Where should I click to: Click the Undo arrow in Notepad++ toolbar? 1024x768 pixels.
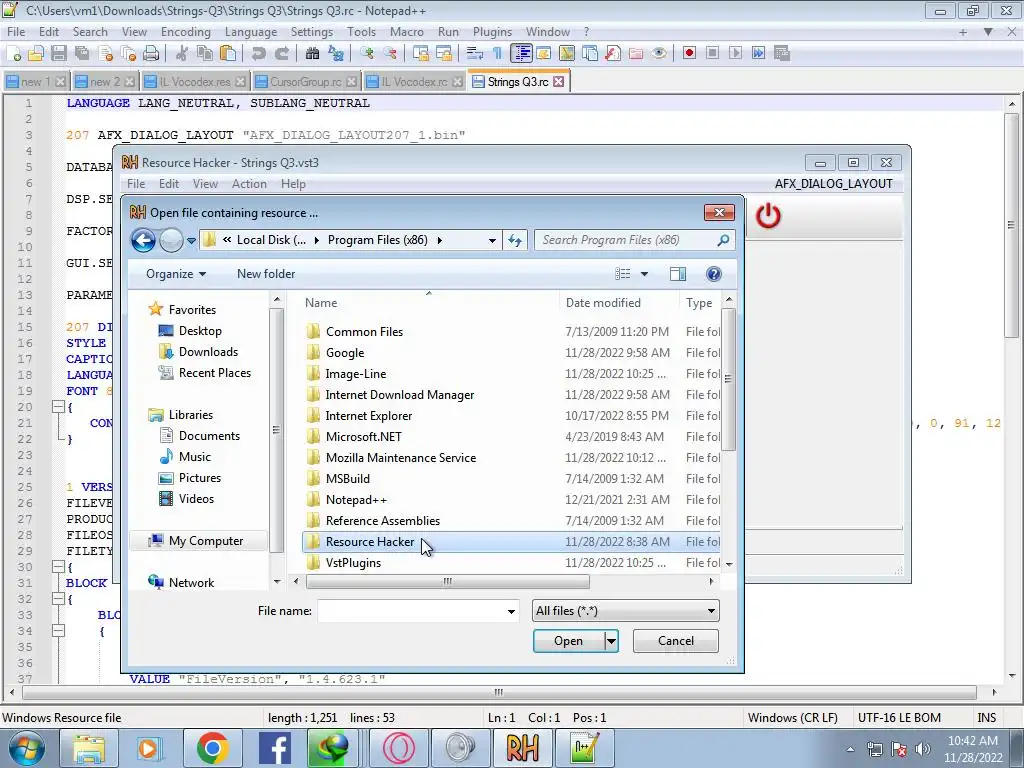tap(259, 54)
